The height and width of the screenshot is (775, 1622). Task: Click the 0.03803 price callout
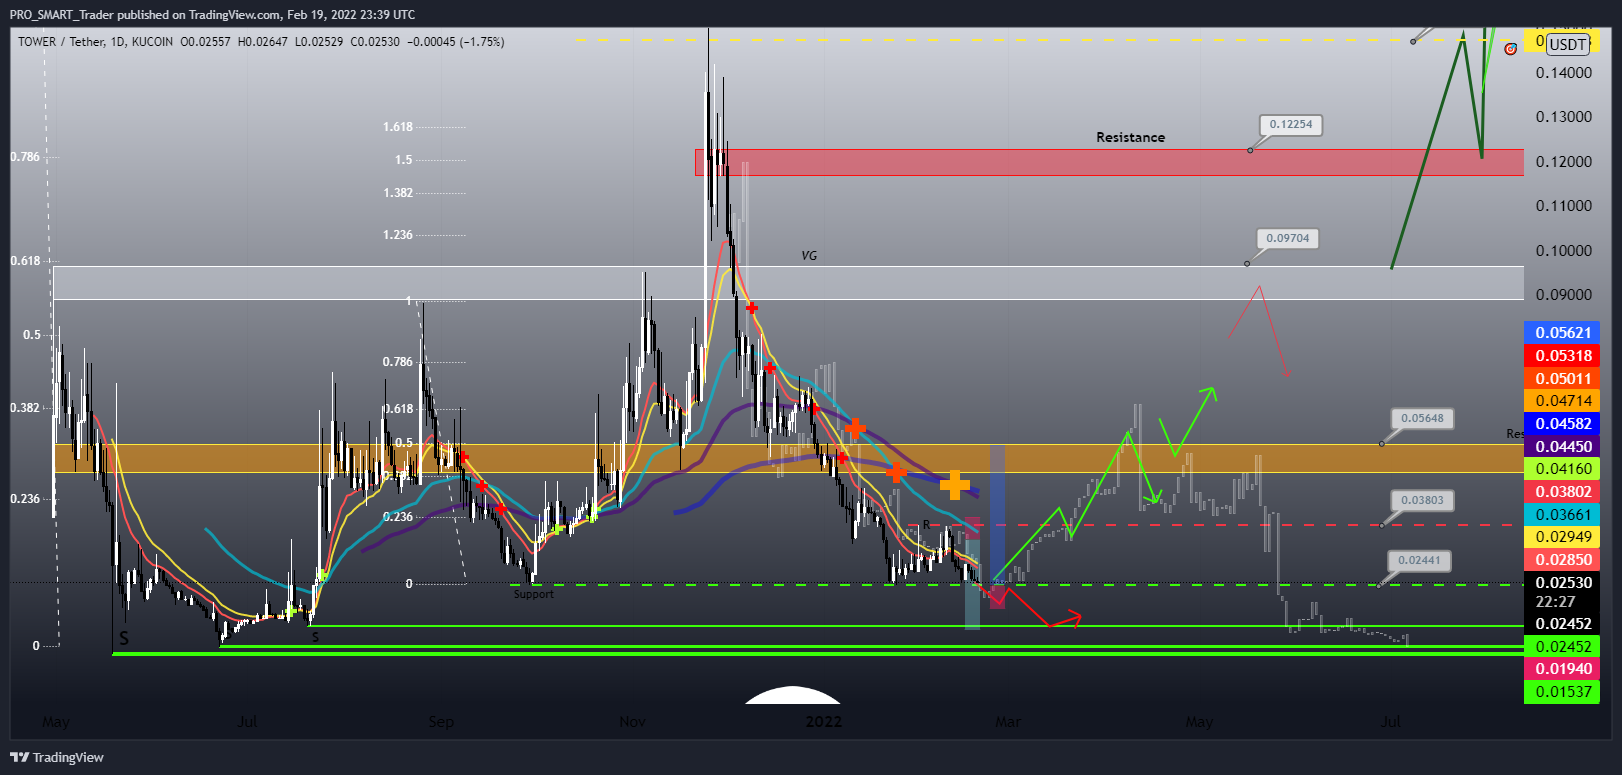pos(1422,500)
